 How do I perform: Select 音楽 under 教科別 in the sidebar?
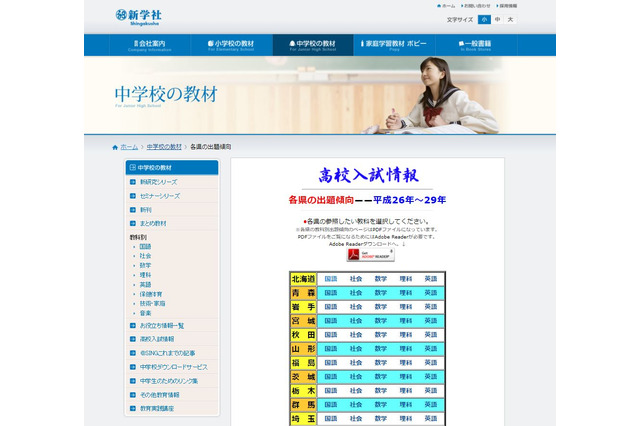pyautogui.click(x=145, y=313)
